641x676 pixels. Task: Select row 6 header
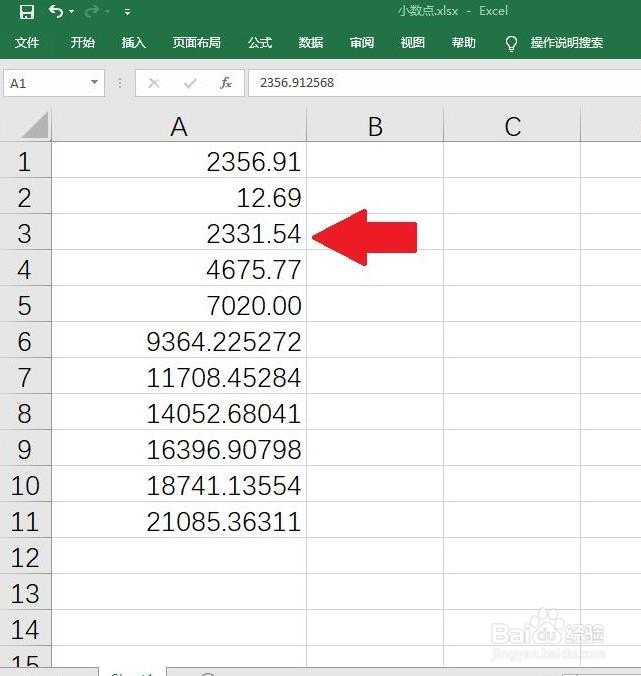pyautogui.click(x=25, y=341)
